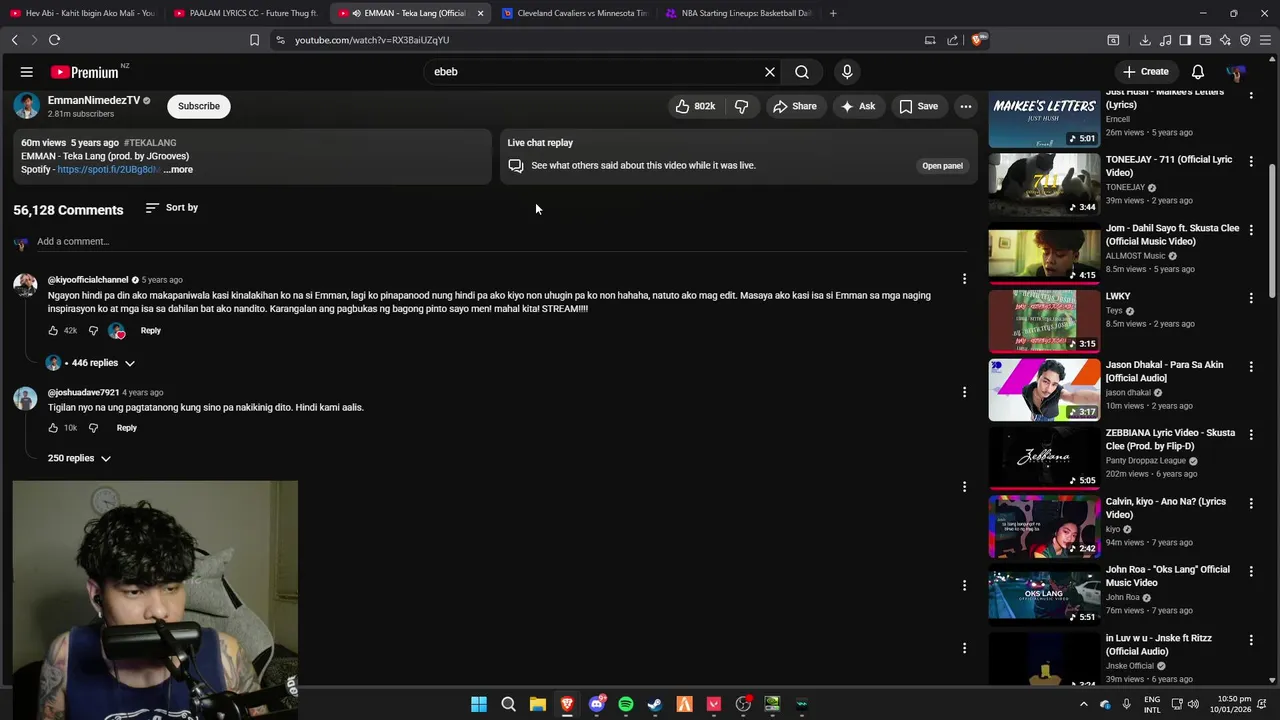
Task: Run search with magnifier button
Action: point(802,72)
